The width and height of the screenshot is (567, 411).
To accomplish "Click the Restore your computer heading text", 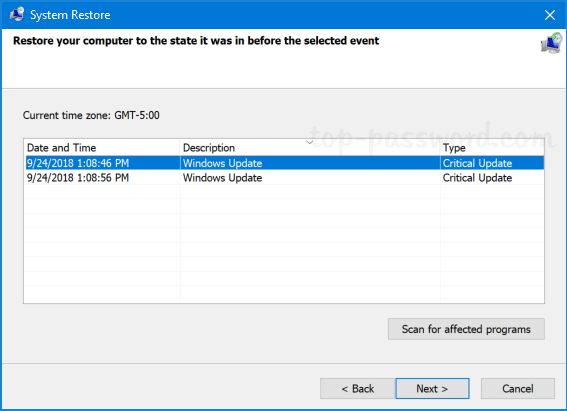I will [x=196, y=41].
